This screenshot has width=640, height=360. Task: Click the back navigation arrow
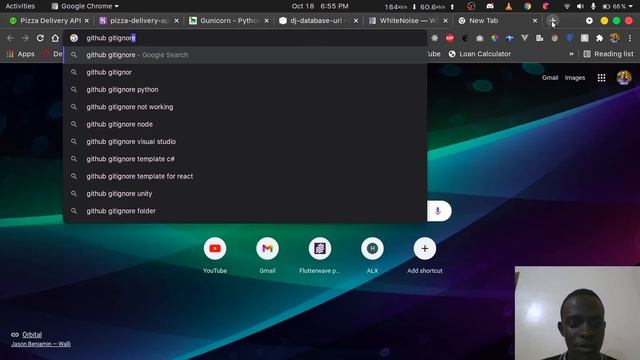(x=10, y=38)
